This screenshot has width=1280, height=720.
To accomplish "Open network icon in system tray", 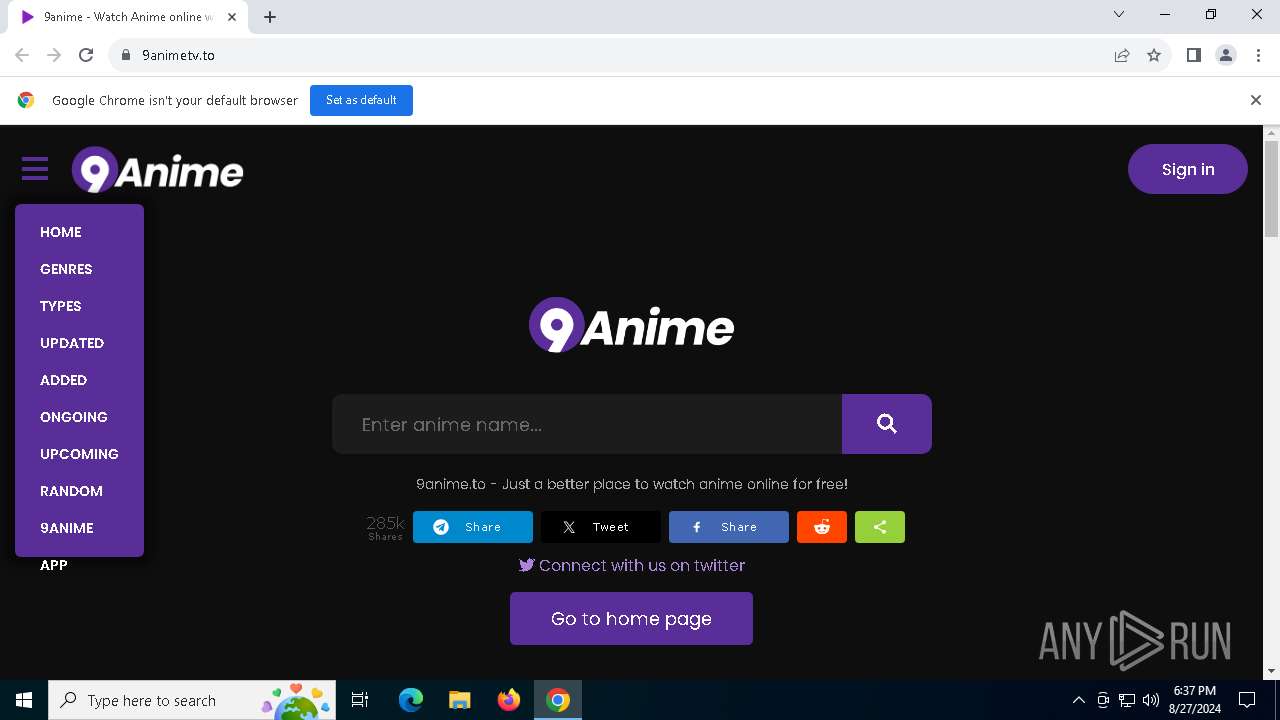I will click(x=1127, y=700).
